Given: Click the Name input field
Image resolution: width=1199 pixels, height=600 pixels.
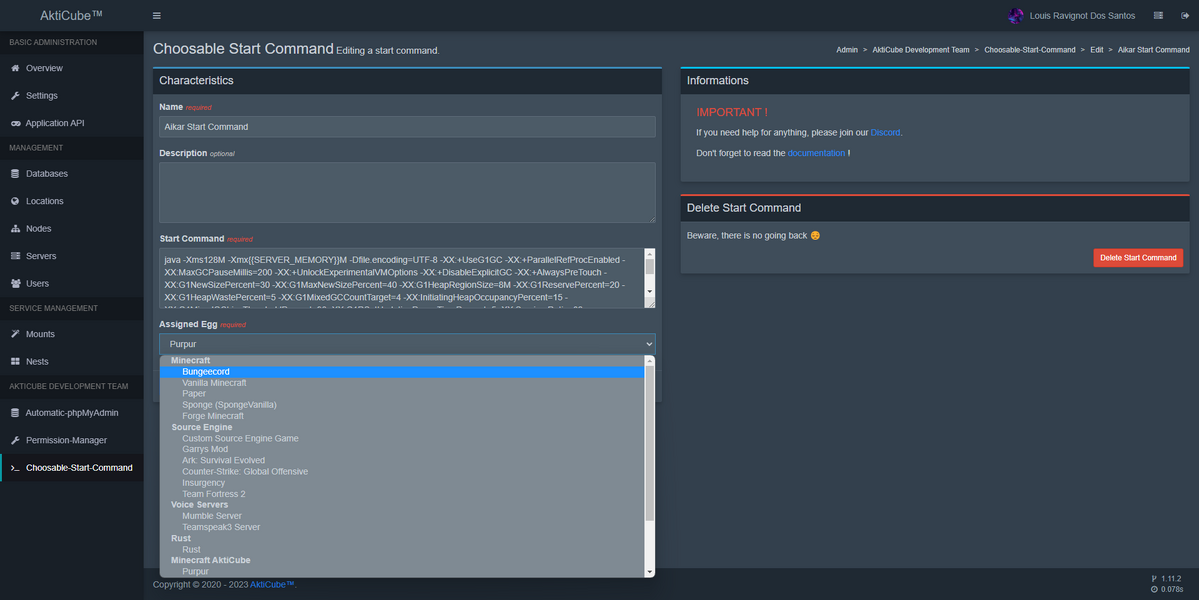Looking at the screenshot, I should [x=407, y=127].
